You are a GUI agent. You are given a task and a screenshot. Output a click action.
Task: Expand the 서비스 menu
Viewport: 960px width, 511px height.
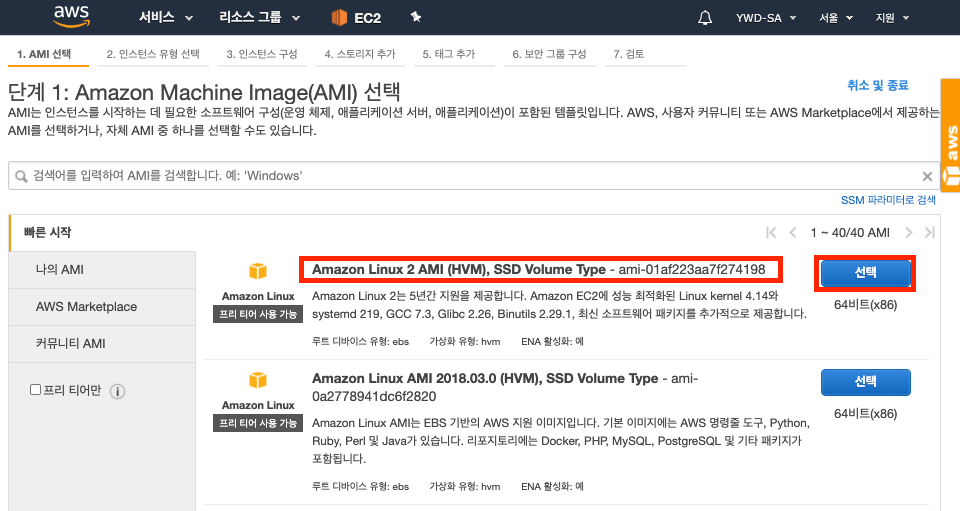tap(165, 18)
